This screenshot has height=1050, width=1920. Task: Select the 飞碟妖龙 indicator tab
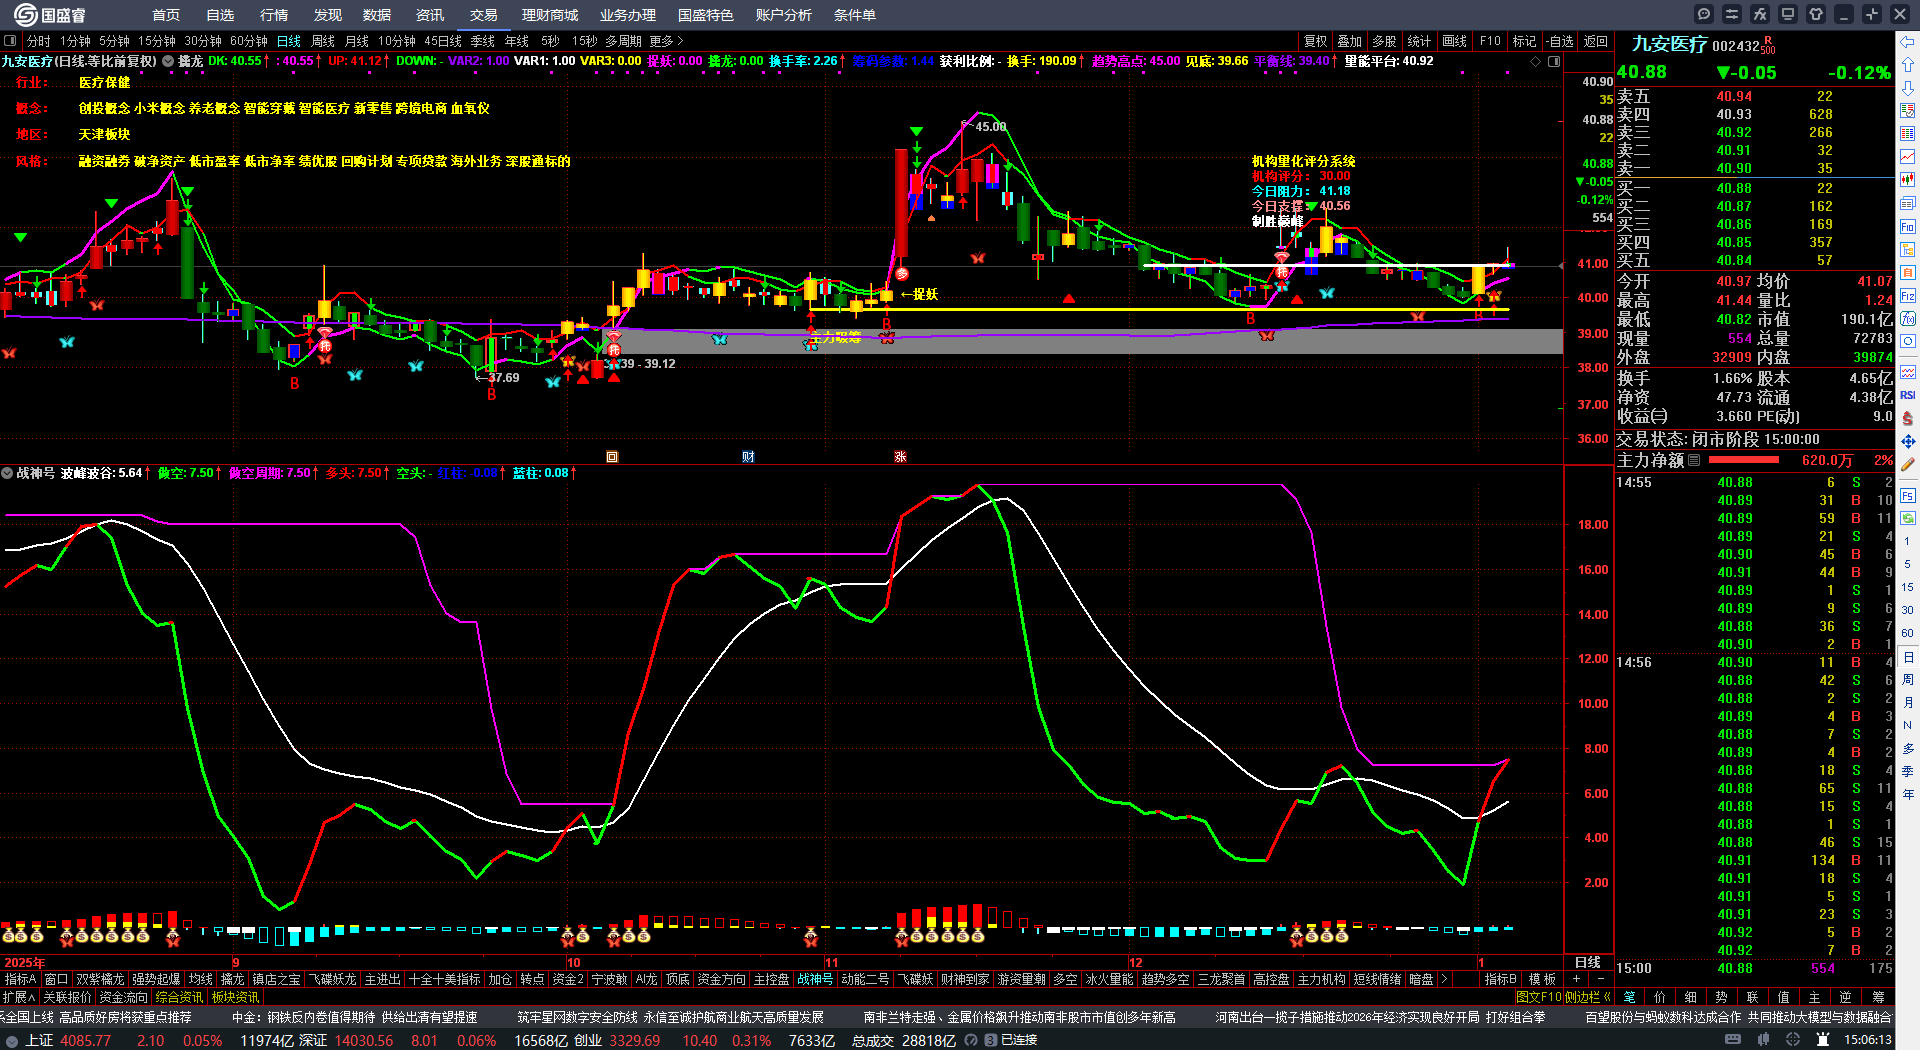pyautogui.click(x=332, y=979)
